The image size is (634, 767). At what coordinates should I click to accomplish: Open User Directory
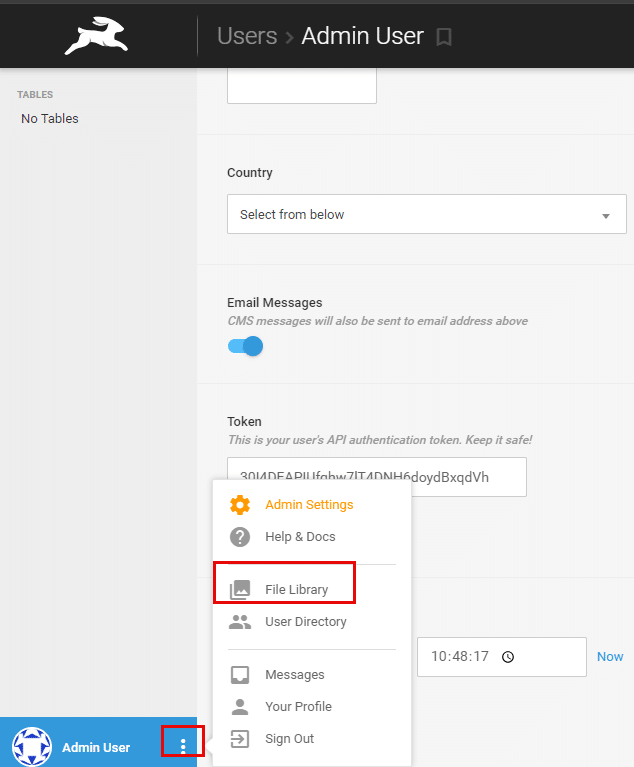tap(305, 622)
